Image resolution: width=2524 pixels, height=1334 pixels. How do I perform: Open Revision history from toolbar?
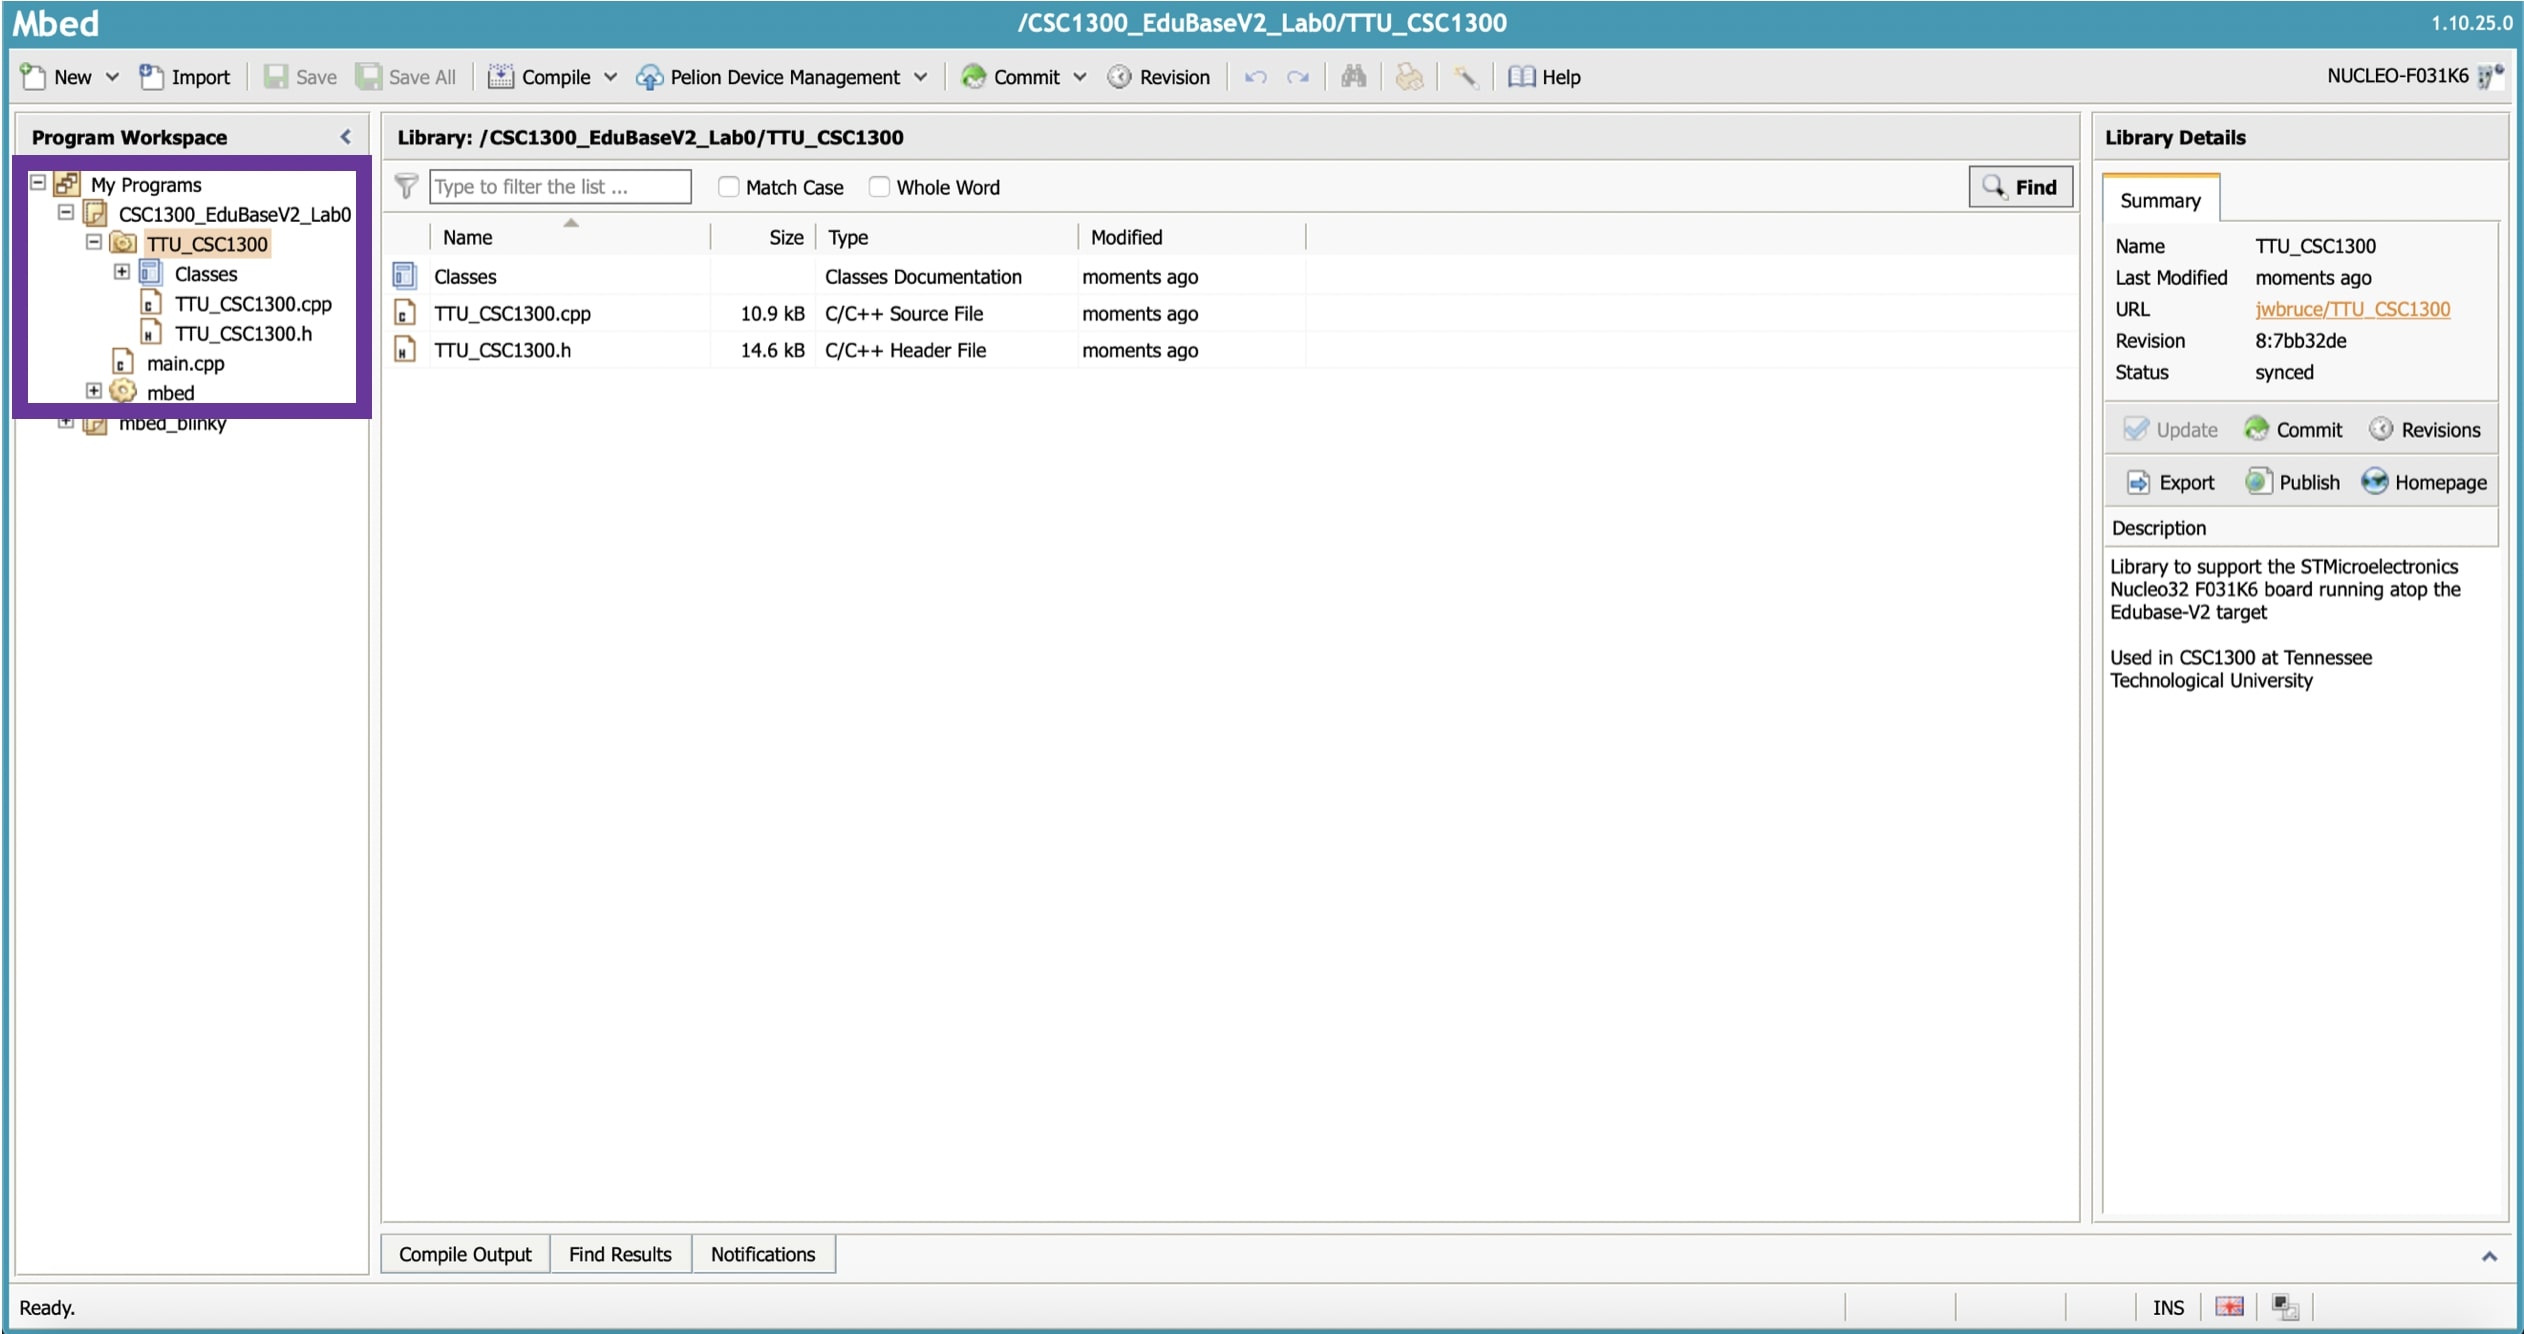[x=1159, y=77]
